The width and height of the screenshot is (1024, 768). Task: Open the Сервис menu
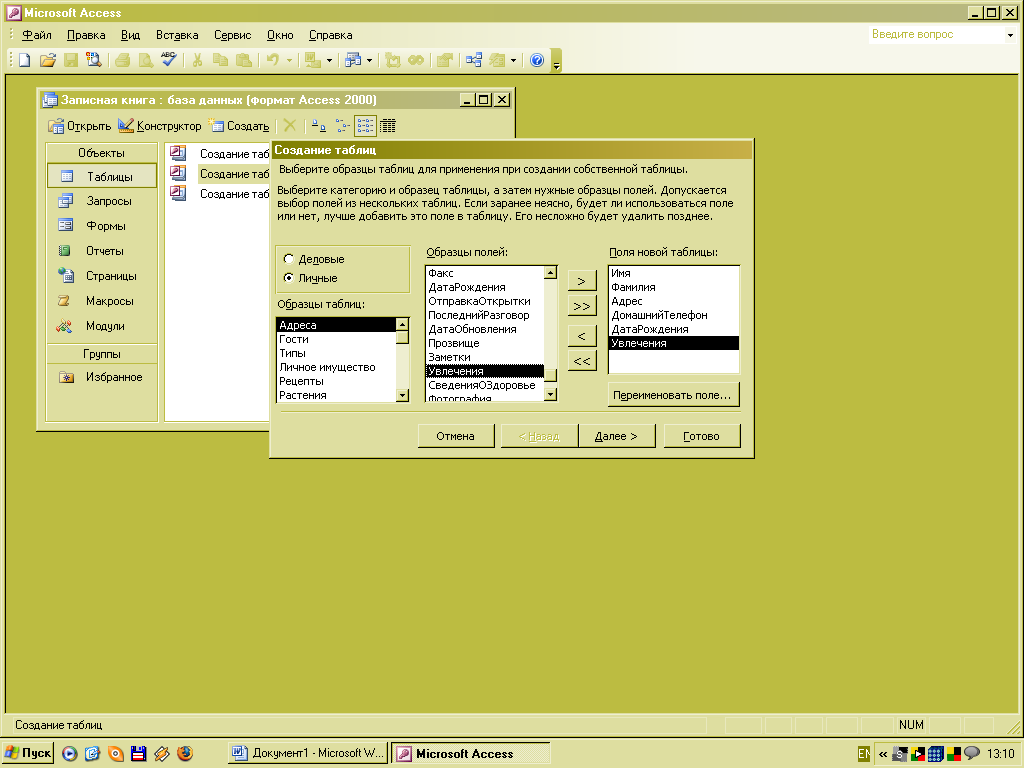tap(232, 35)
